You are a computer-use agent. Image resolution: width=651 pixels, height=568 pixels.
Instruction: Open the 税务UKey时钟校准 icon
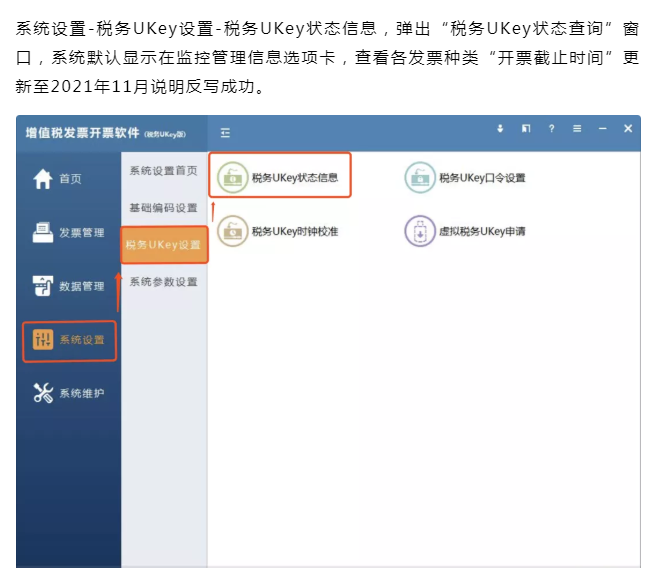232,231
